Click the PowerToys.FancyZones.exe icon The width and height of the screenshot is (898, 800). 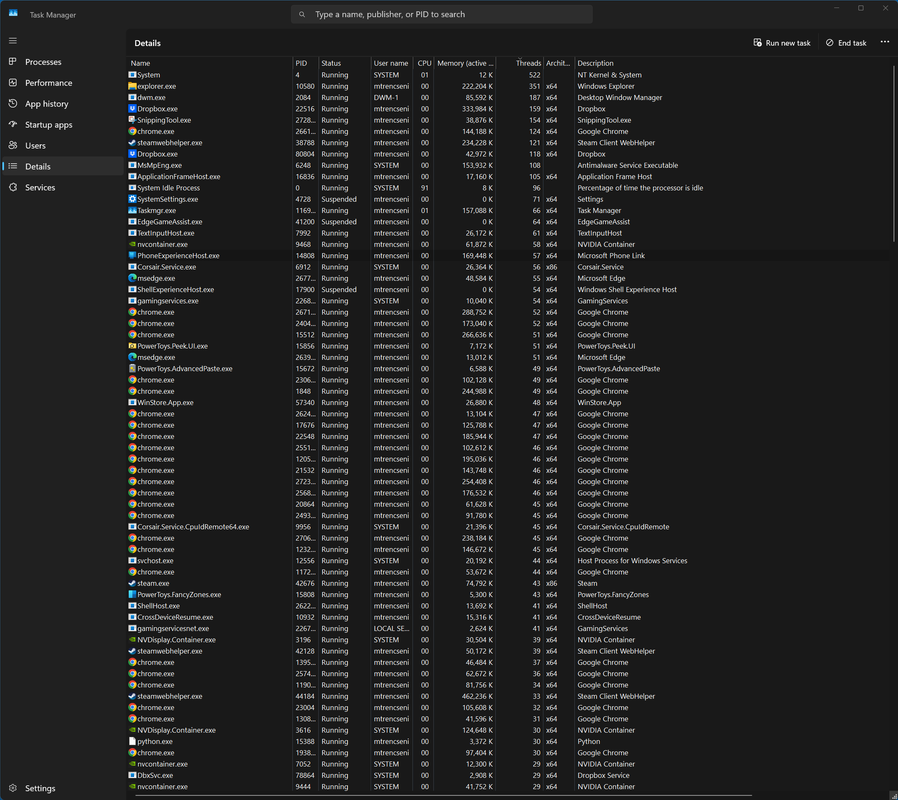[x=132, y=594]
